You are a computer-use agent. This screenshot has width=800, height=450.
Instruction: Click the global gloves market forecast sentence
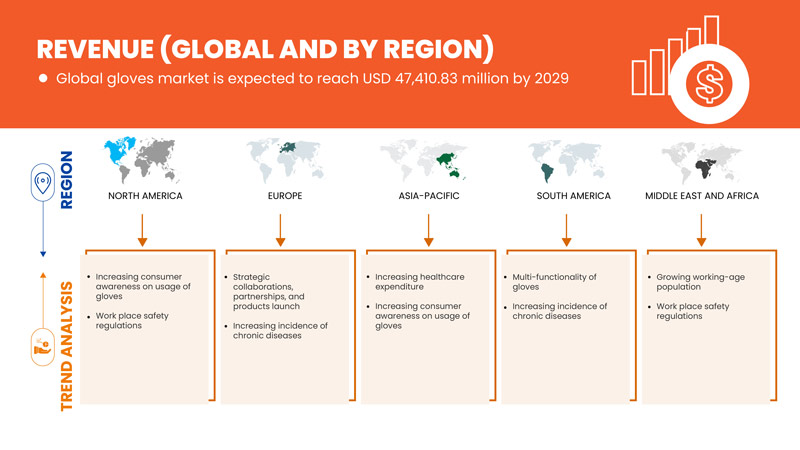point(312,78)
